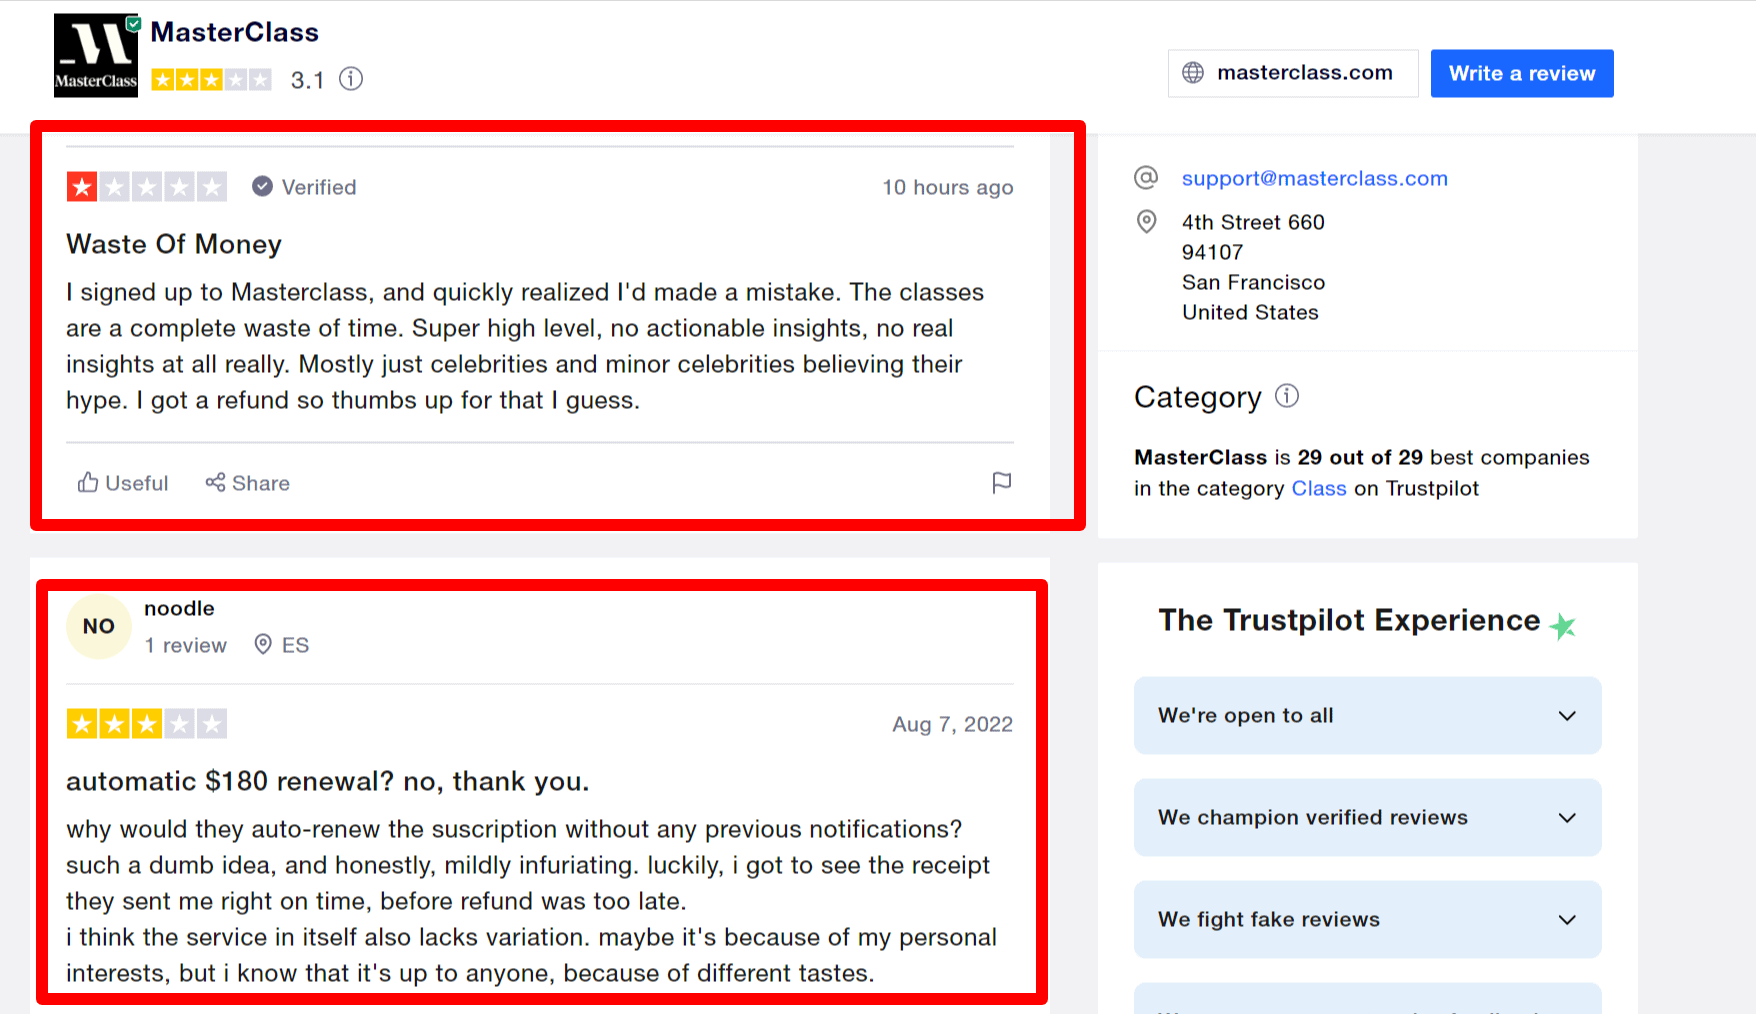Click the MasterClass logo thumbnail
The image size is (1756, 1014).
96,55
